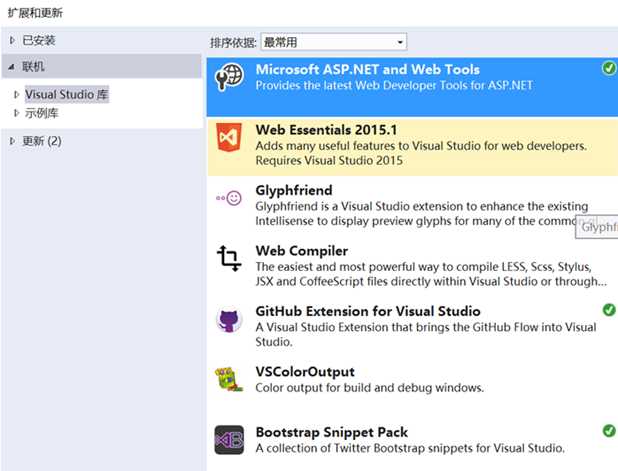Click the green installed checkmark on ASP.NET Web Tools
The image size is (618, 471).
point(609,68)
